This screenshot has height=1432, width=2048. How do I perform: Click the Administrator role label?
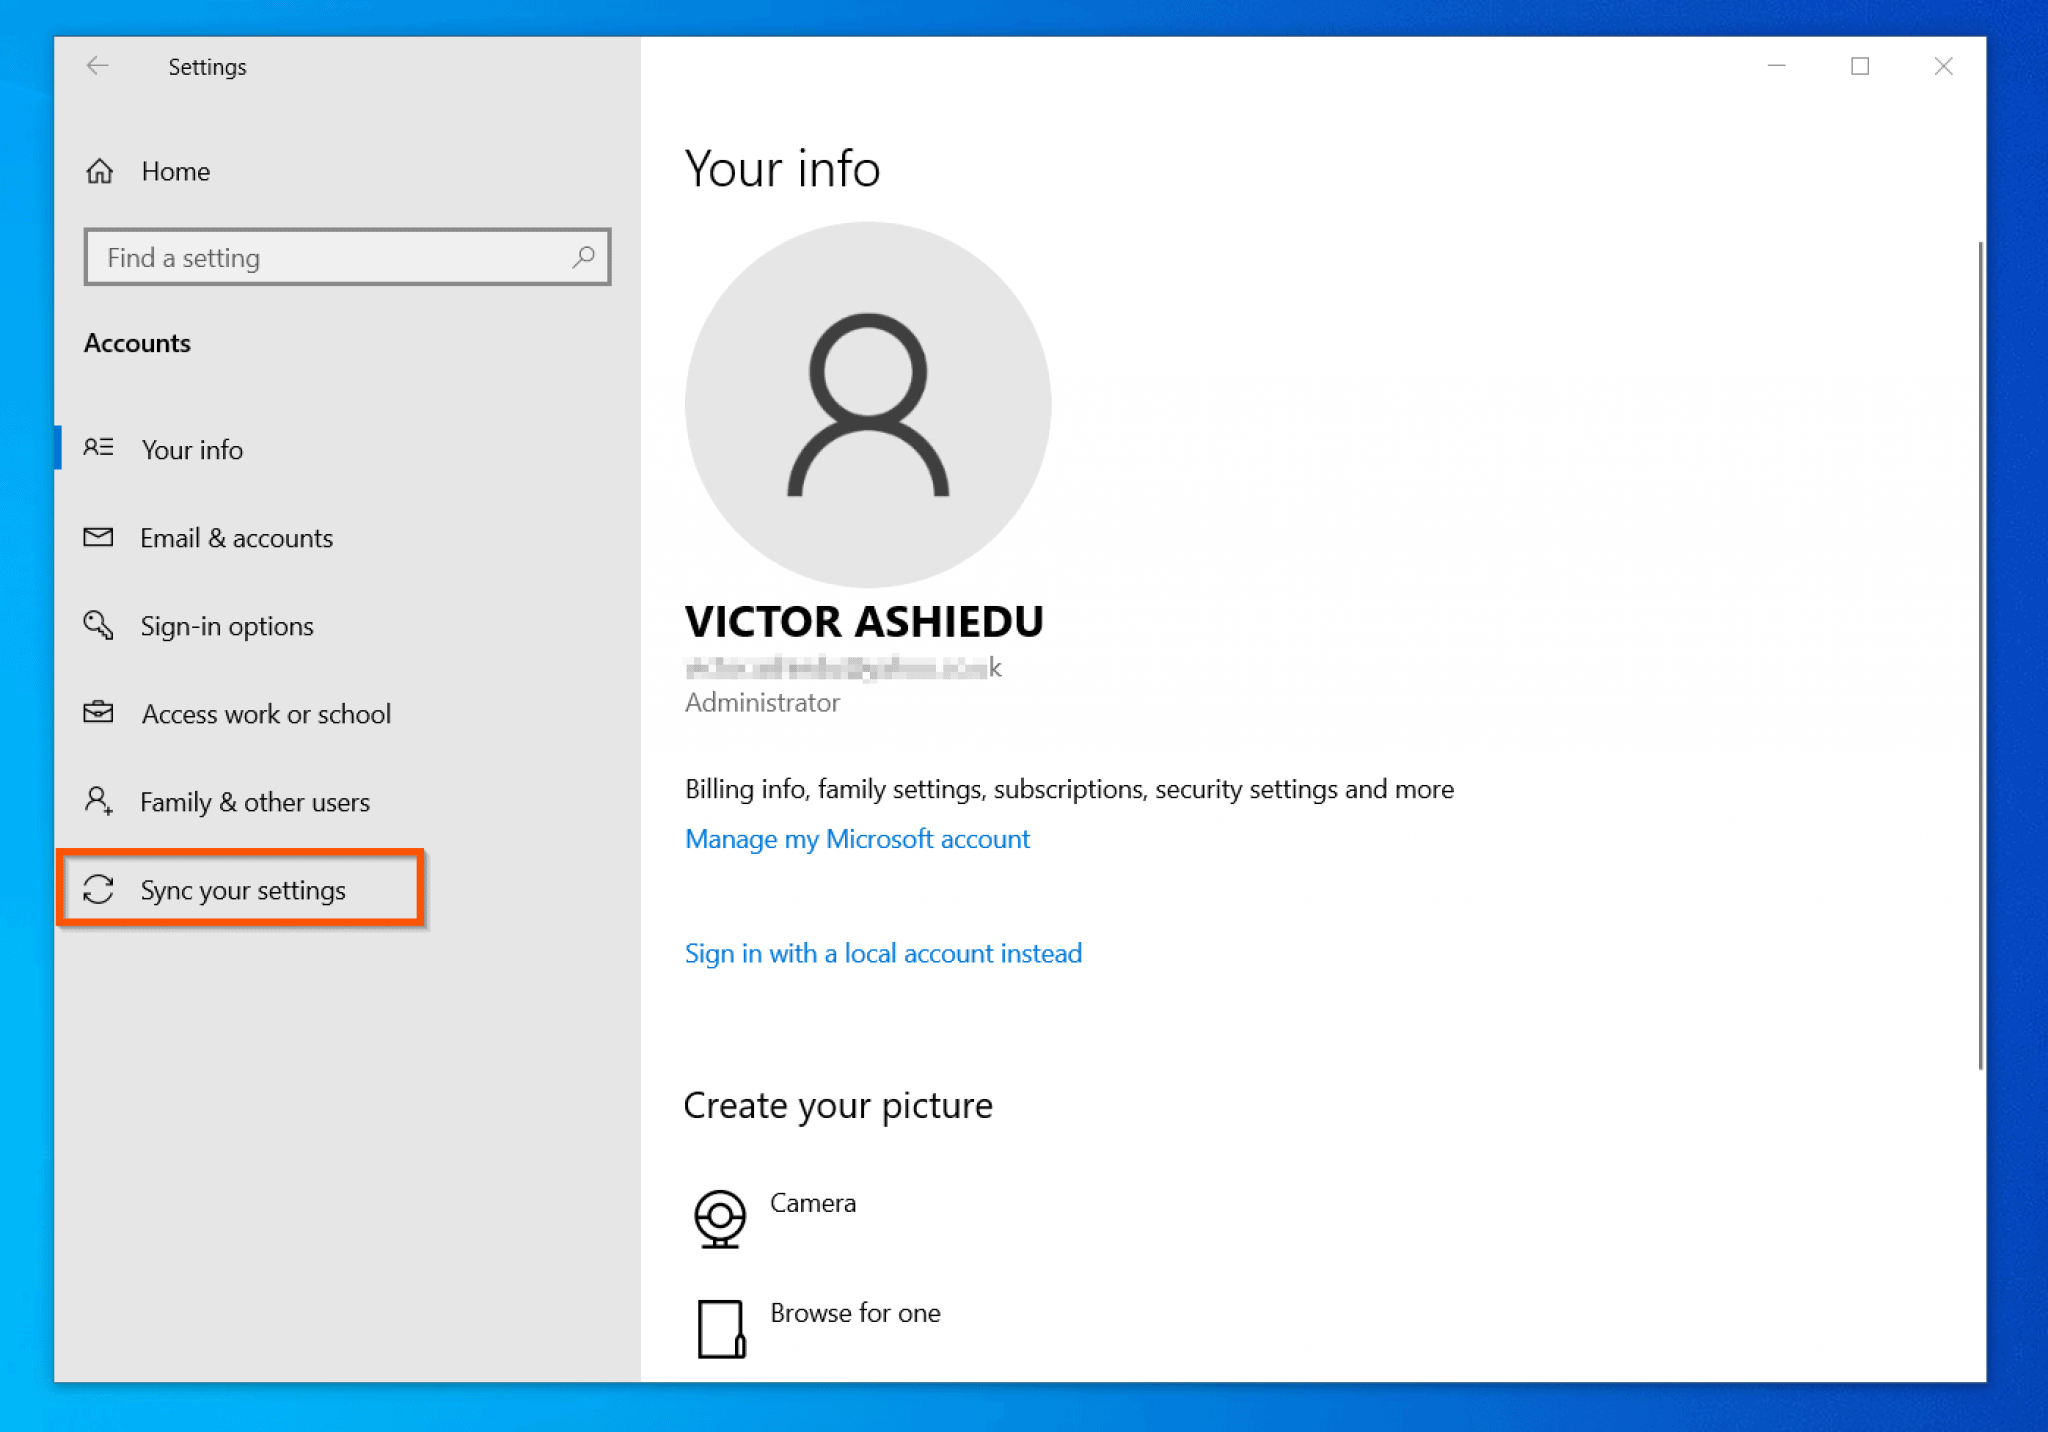pos(762,702)
